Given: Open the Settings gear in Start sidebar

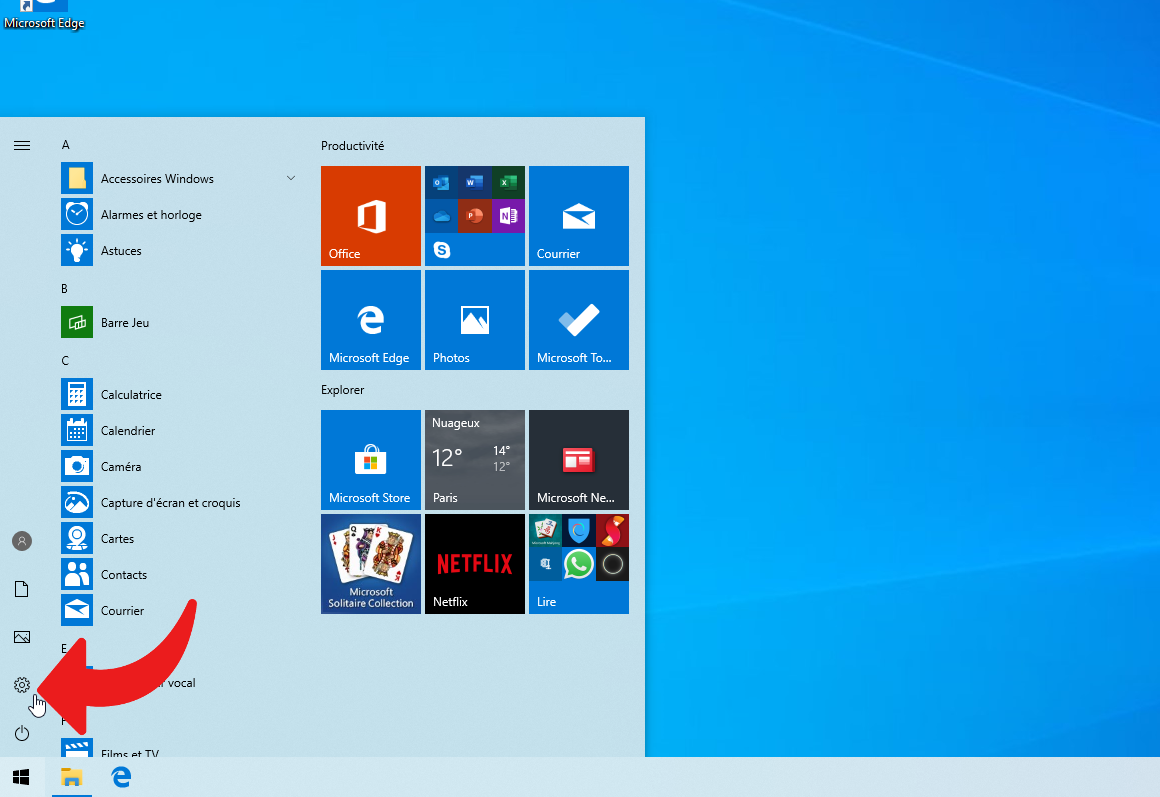Looking at the screenshot, I should click(21, 685).
